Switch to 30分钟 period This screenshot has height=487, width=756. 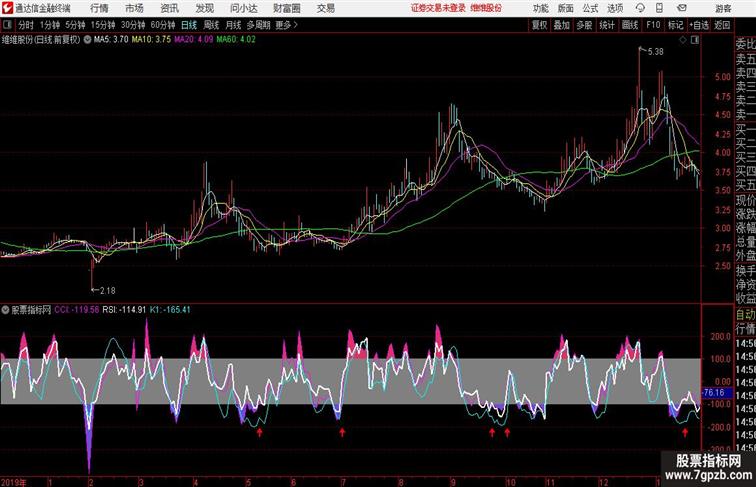(133, 25)
